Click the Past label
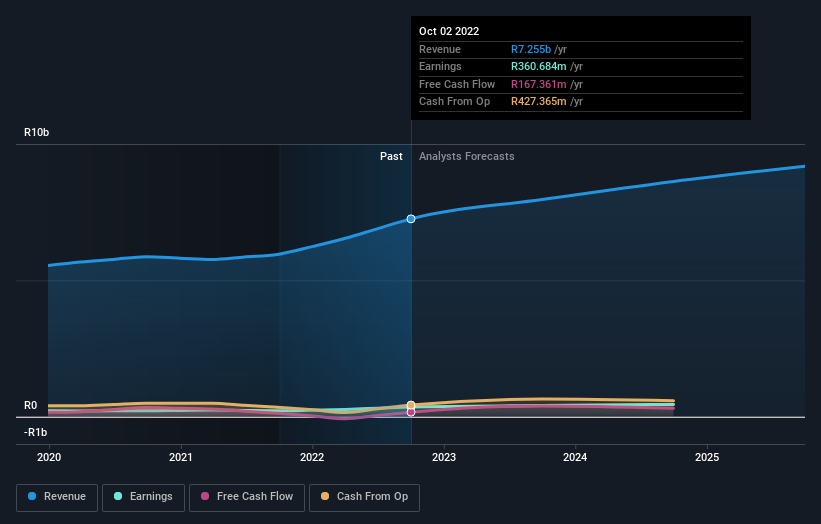This screenshot has height=524, width=821. 391,157
